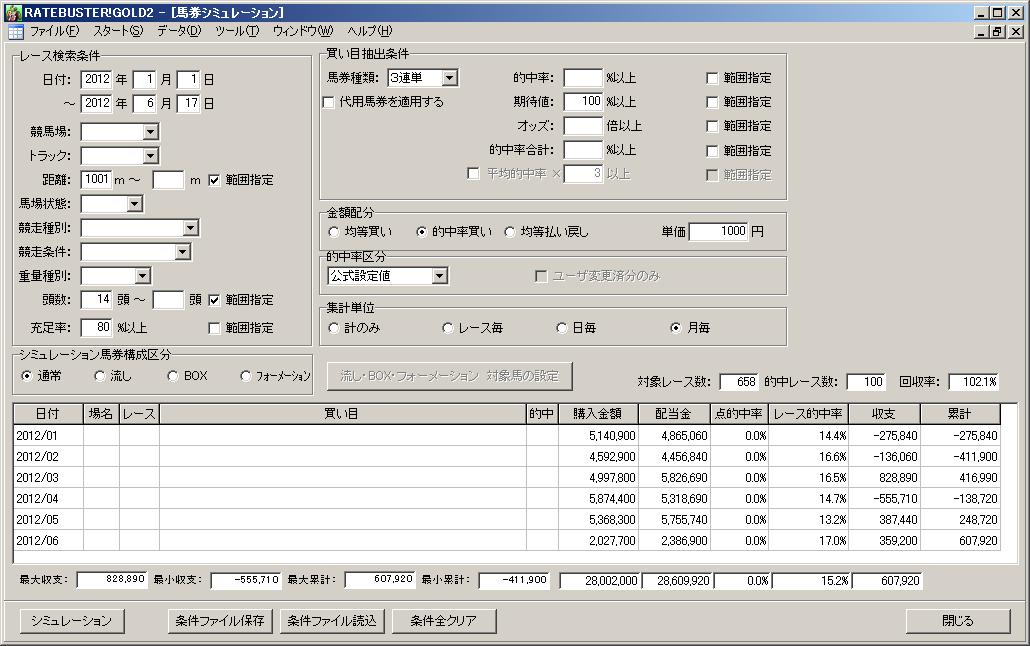Uncheck 範囲指定 for 頭数
Image resolution: width=1030 pixels, height=646 pixels.
pyautogui.click(x=214, y=300)
